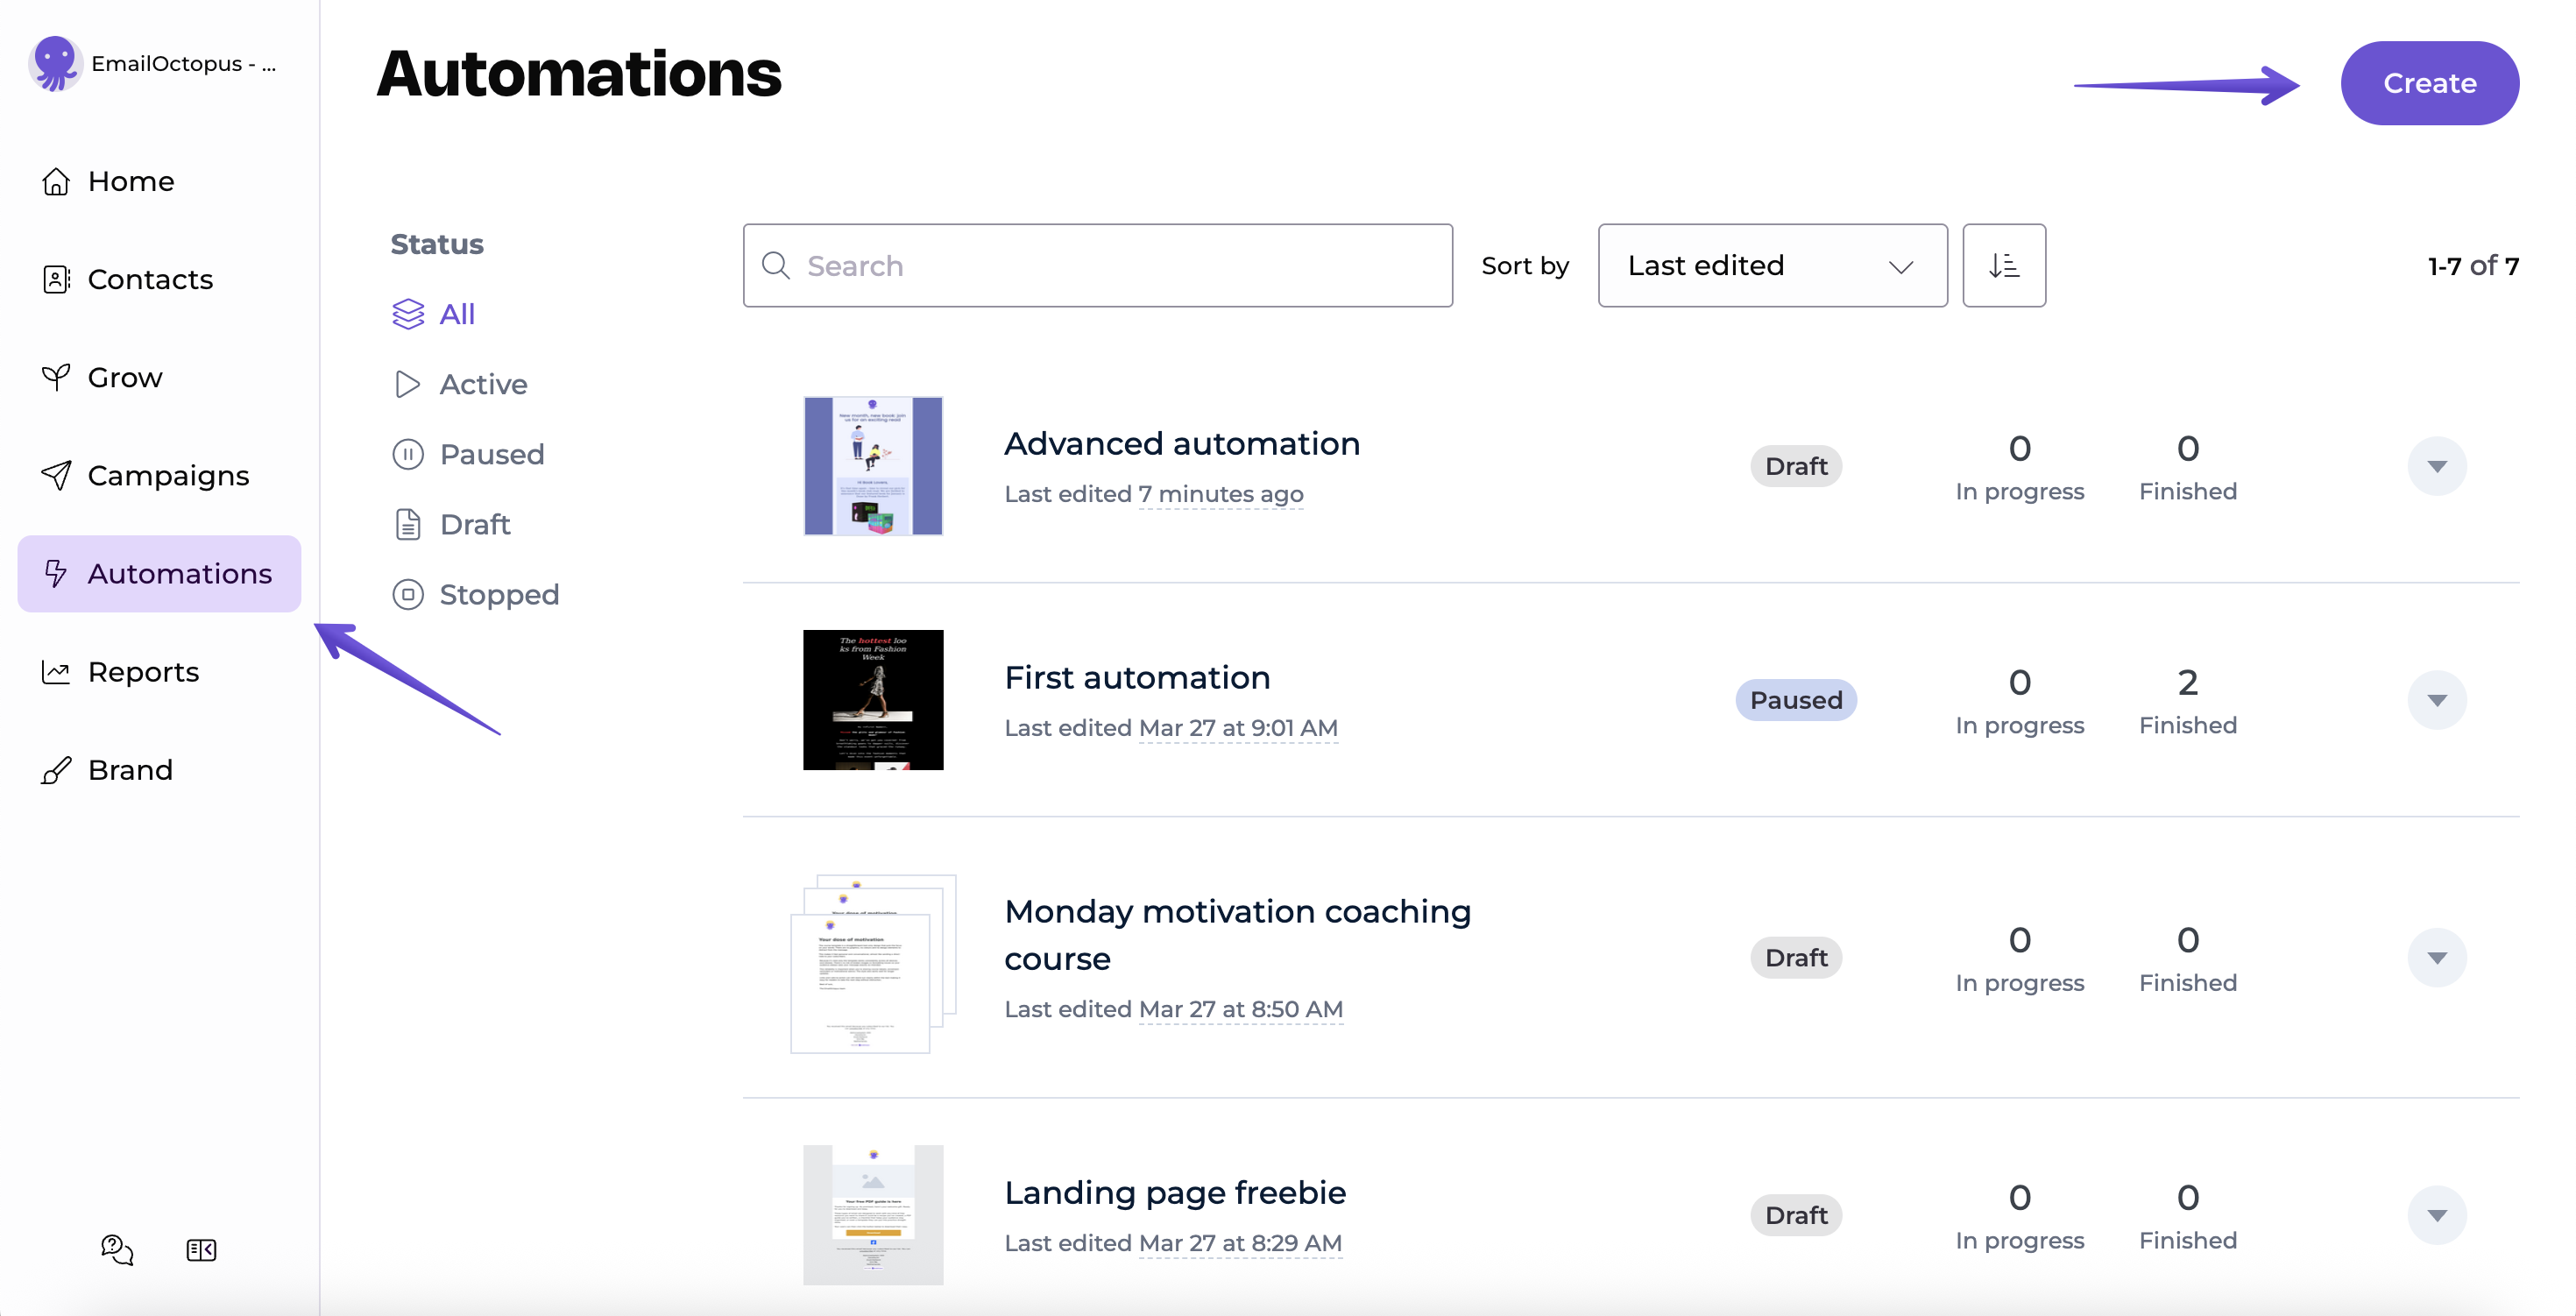
Task: Click the Brand paintbrush icon
Action: (x=56, y=770)
